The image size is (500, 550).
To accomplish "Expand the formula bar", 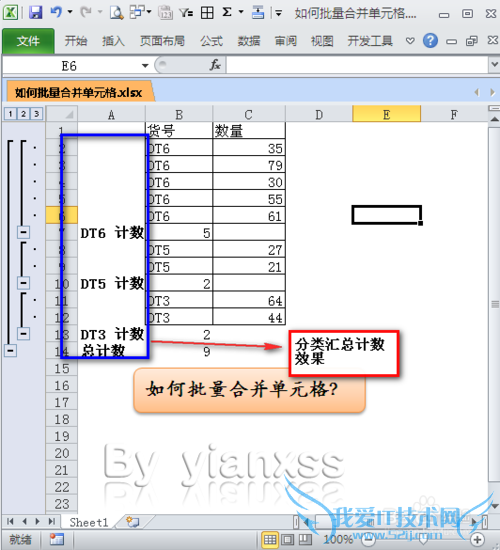I will click(494, 65).
